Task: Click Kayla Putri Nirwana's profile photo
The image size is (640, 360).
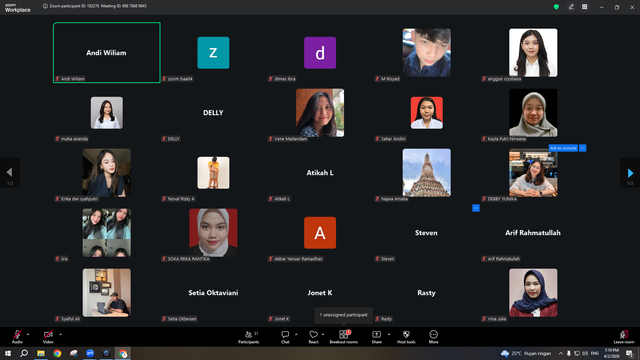Action: [533, 113]
